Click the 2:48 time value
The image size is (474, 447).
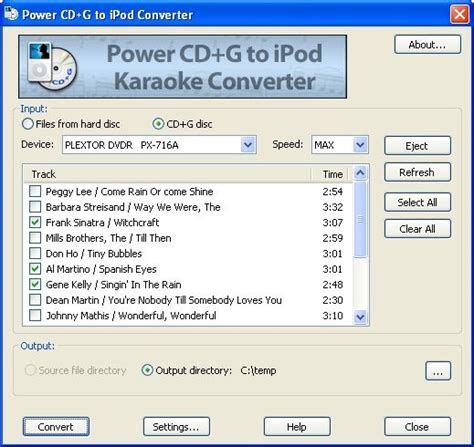[333, 285]
